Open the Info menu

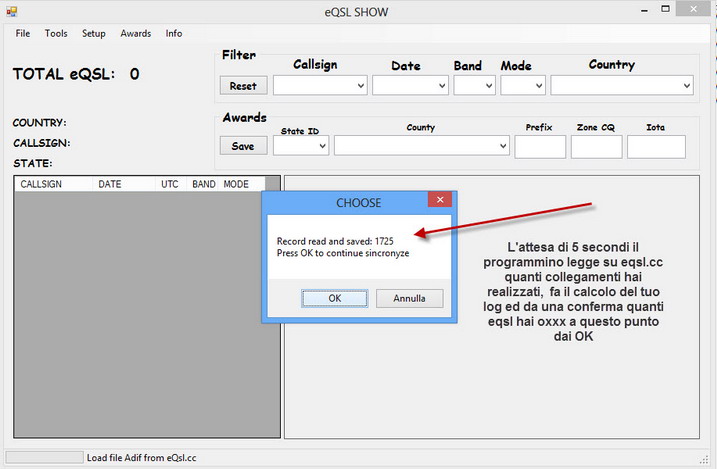pyautogui.click(x=174, y=33)
